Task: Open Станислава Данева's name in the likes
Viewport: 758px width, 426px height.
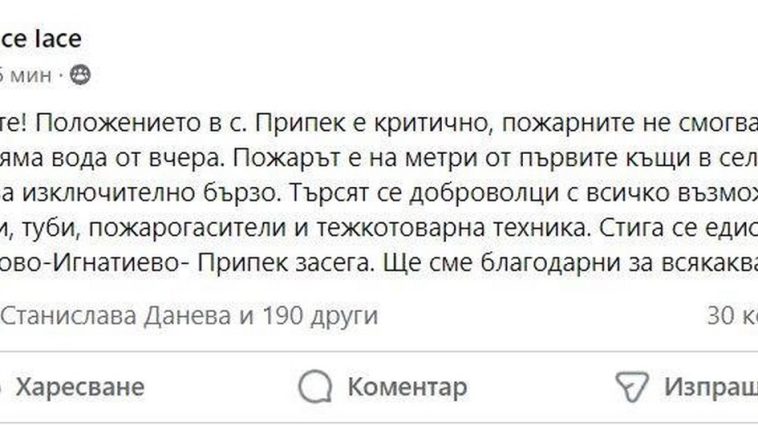Action: pos(116,316)
